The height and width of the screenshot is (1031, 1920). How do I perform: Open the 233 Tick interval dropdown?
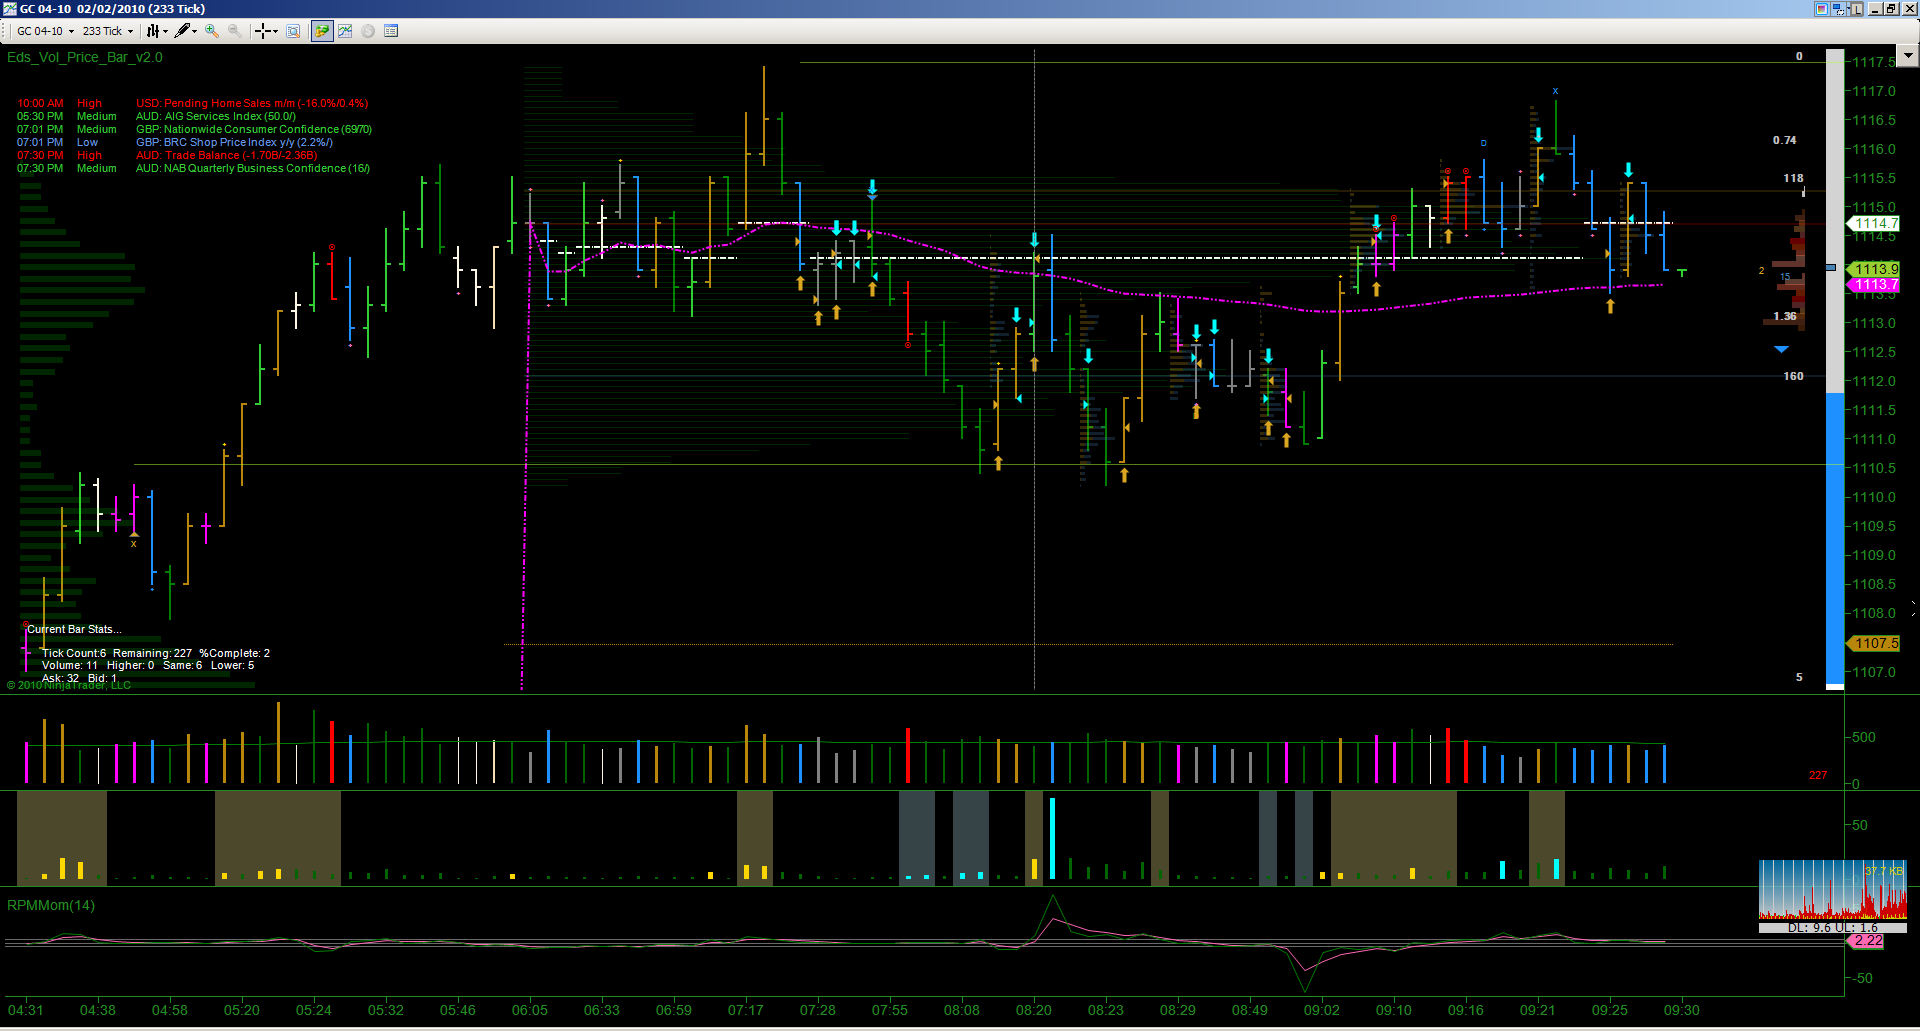tap(108, 31)
